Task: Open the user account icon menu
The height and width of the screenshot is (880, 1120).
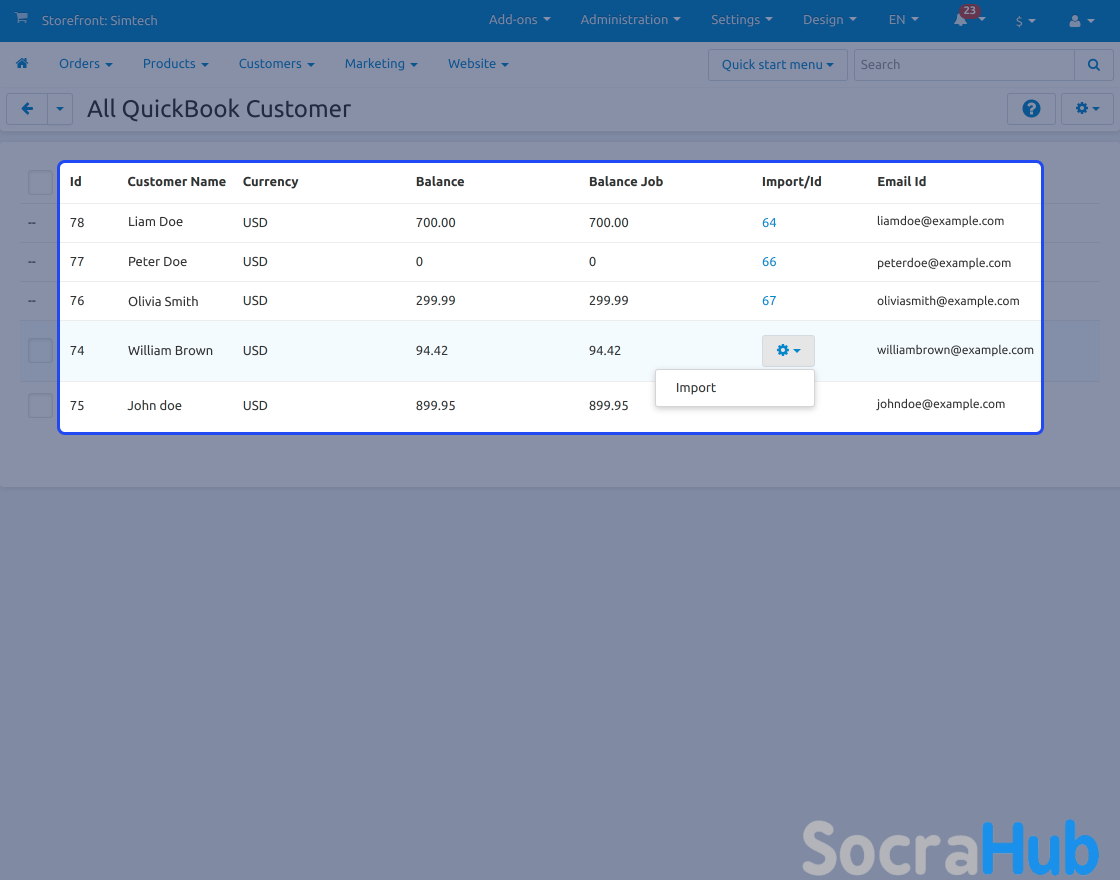Action: [1081, 20]
